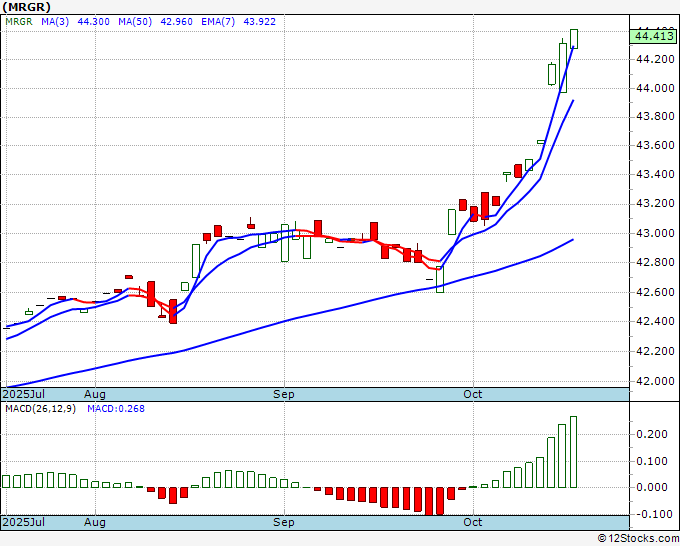Image resolution: width=680 pixels, height=546 pixels.
Task: Click the 44.200 price axis label
Action: pyautogui.click(x=655, y=59)
